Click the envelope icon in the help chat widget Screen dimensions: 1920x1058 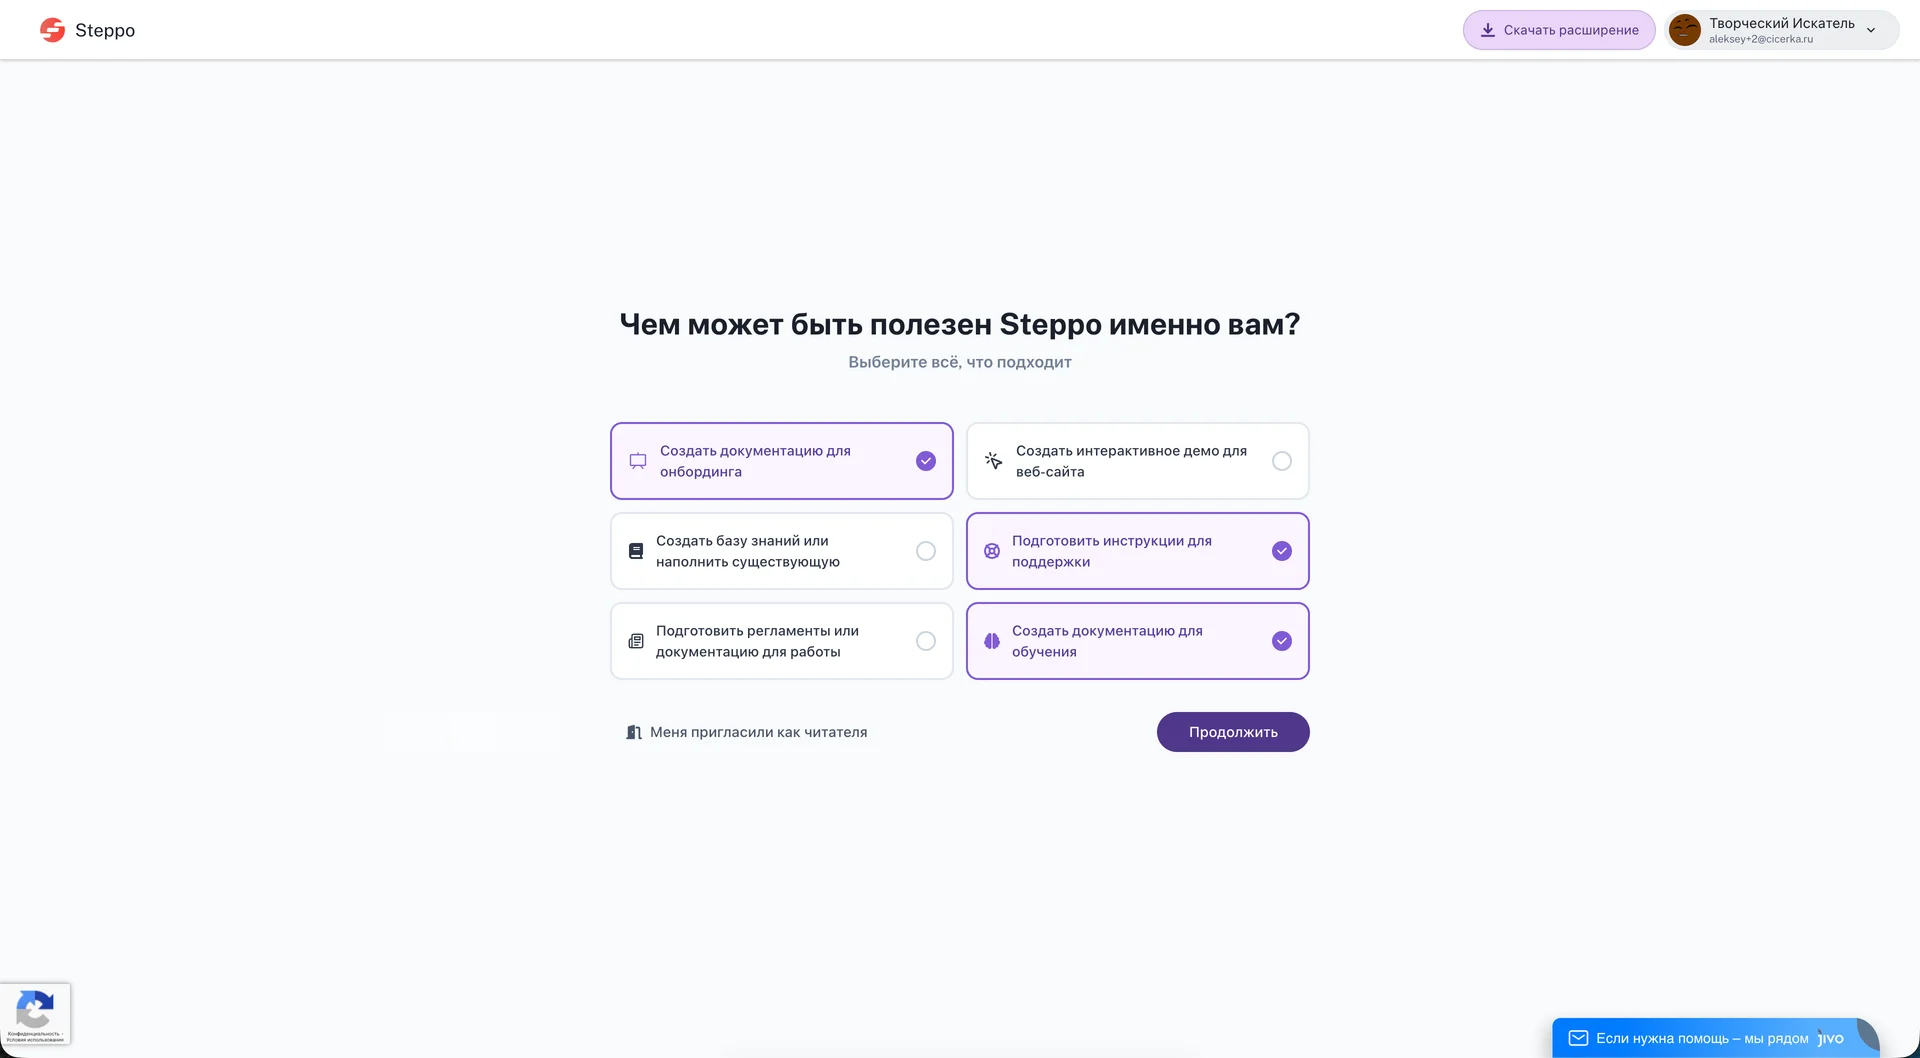[x=1578, y=1038]
